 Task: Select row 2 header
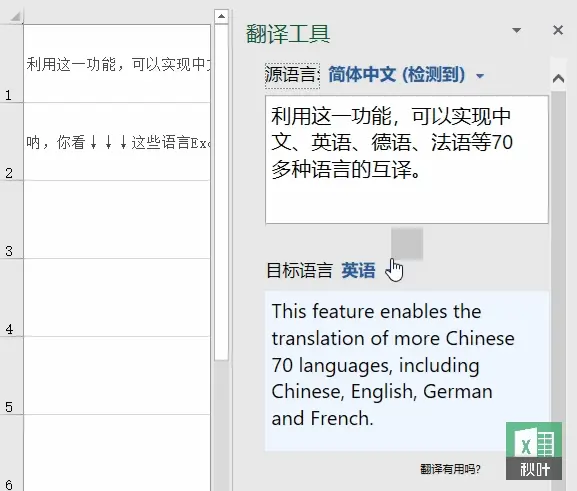tap(11, 142)
